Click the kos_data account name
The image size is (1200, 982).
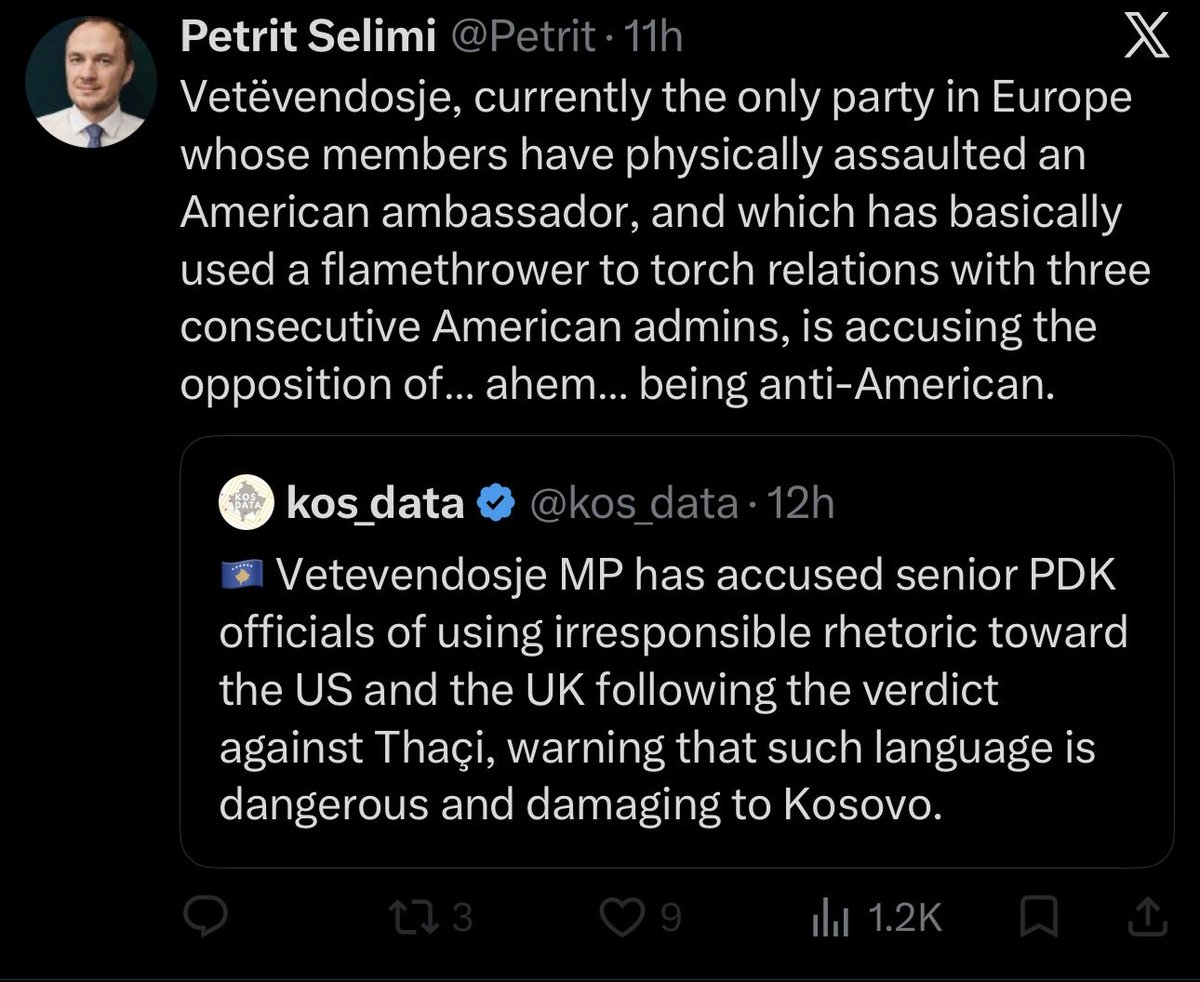click(375, 504)
